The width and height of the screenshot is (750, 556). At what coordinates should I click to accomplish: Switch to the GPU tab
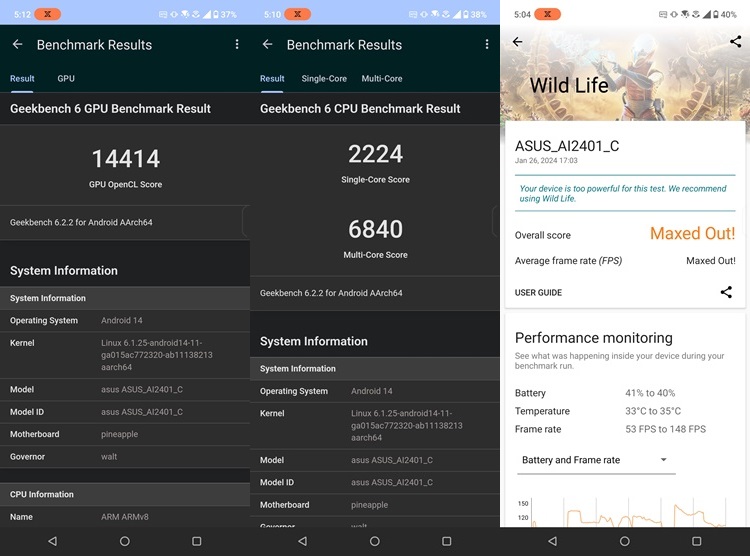(66, 78)
